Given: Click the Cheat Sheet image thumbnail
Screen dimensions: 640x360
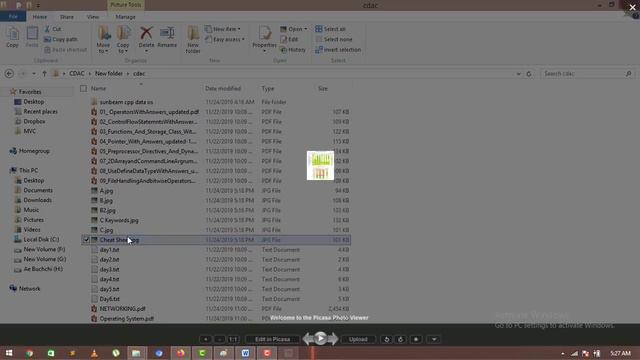Looking at the screenshot, I should point(320,165).
